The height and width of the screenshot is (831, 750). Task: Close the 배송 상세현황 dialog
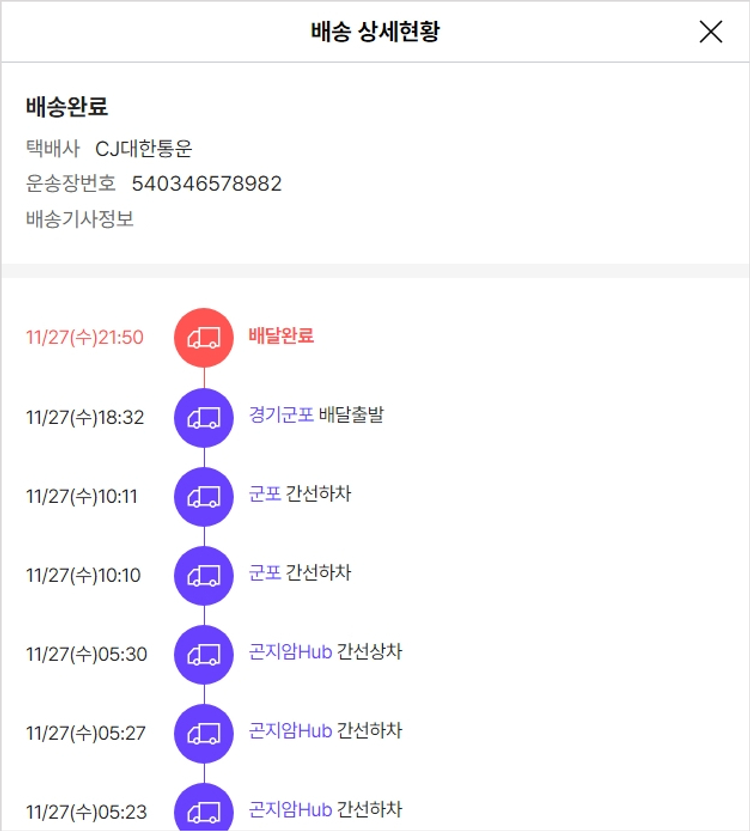click(710, 32)
